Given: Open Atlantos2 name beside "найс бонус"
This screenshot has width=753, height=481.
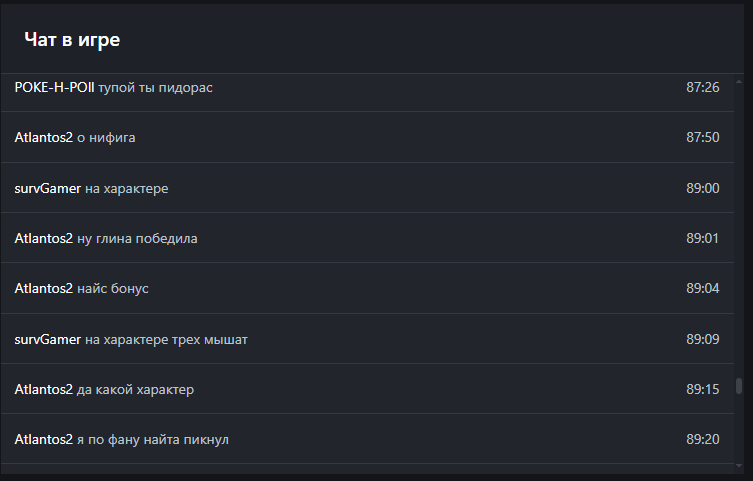Looking at the screenshot, I should coord(44,289).
